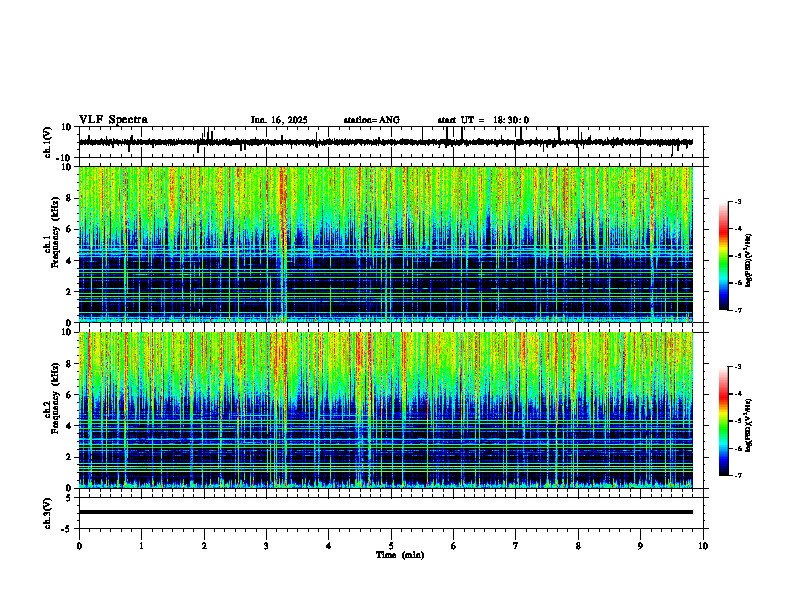The image size is (792, 612).
Task: Click the 'station=ANG' header text
Action: click(372, 120)
